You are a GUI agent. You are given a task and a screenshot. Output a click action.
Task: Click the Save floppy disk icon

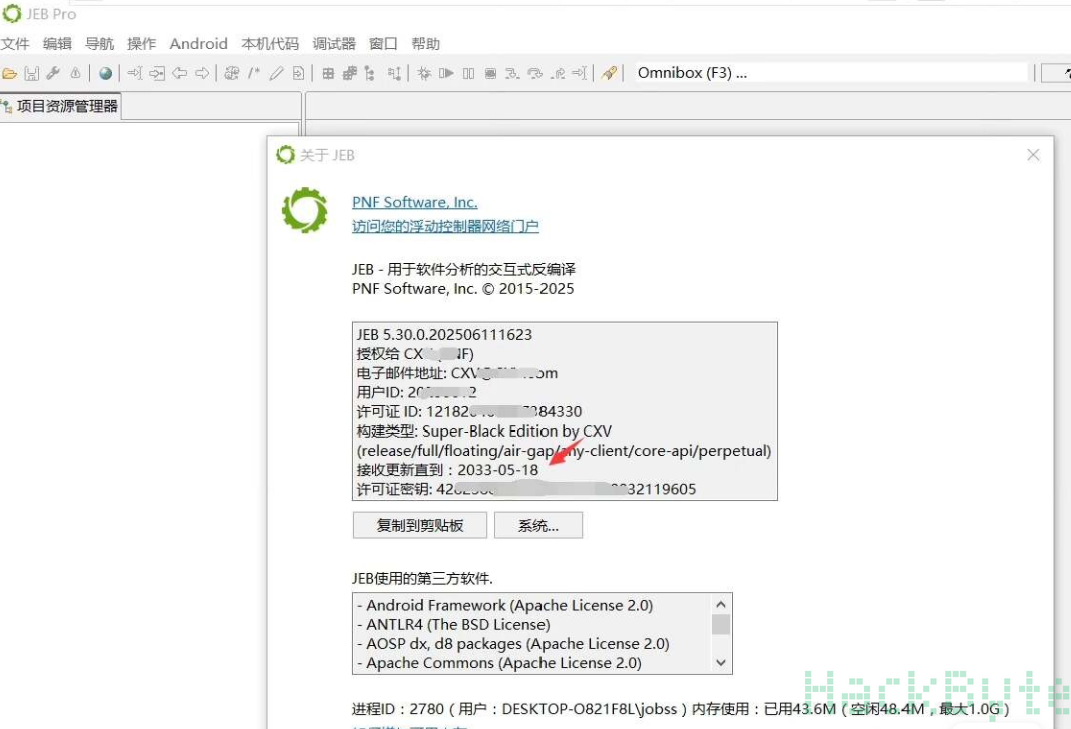click(31, 73)
